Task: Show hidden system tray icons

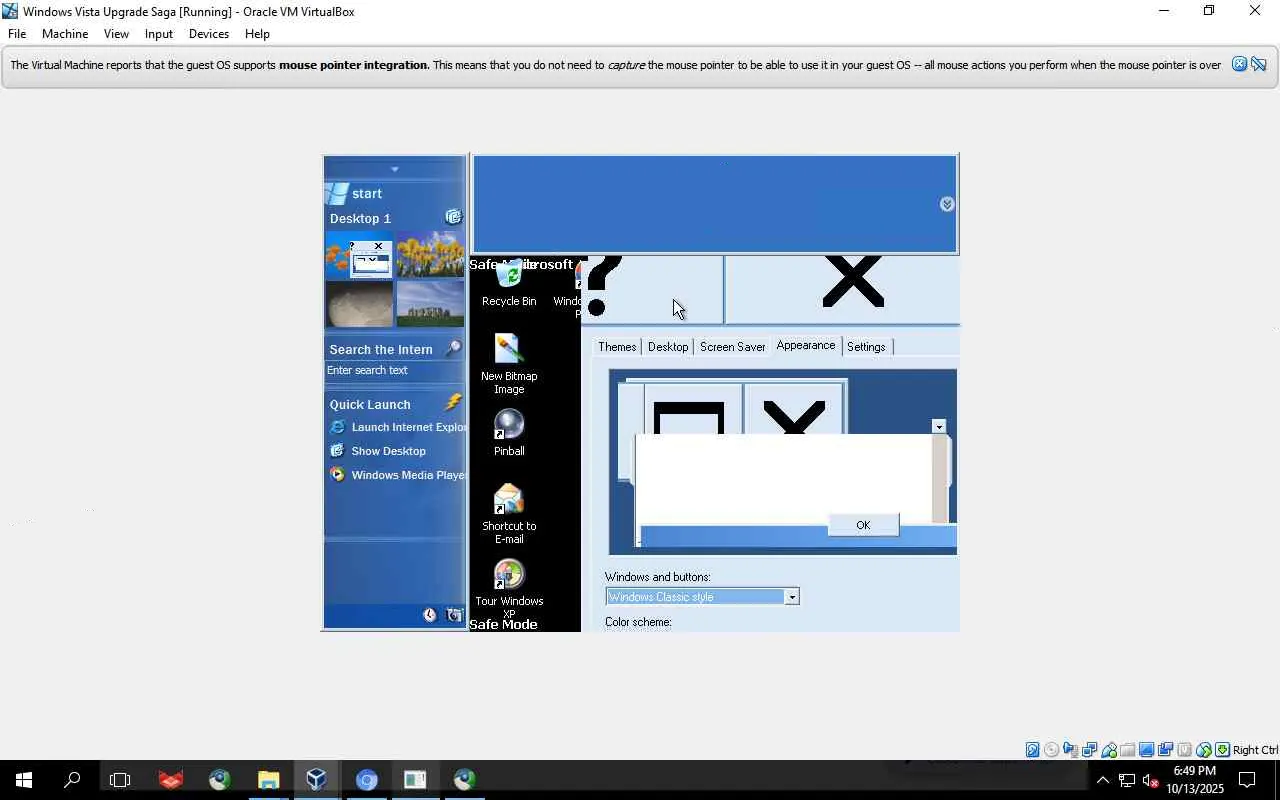Action: point(1103,780)
